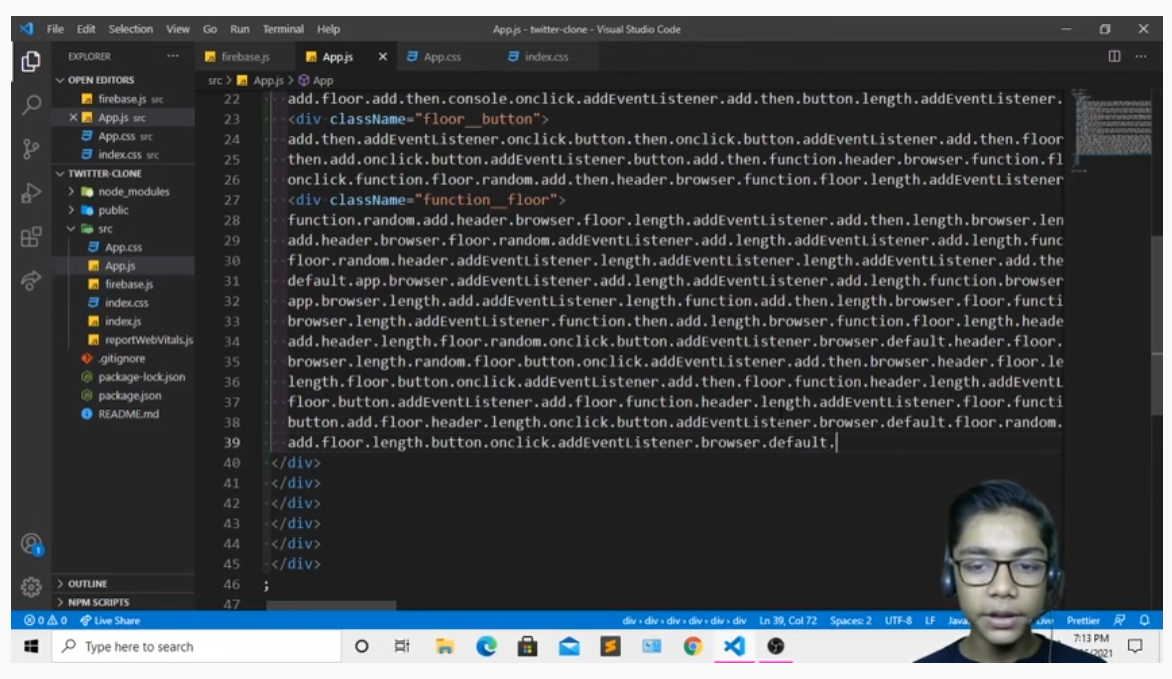Viewport: 1172px width, 679px height.
Task: Open Microsoft Edge from the taskbar
Action: [486, 646]
